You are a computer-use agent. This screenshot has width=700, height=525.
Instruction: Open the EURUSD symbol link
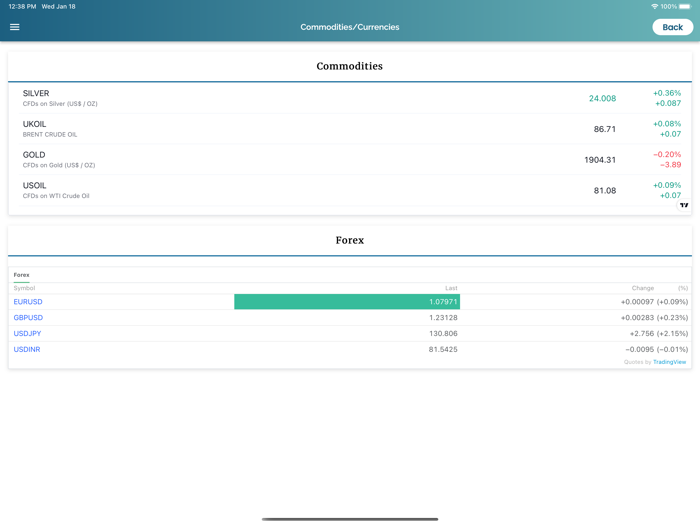click(28, 302)
